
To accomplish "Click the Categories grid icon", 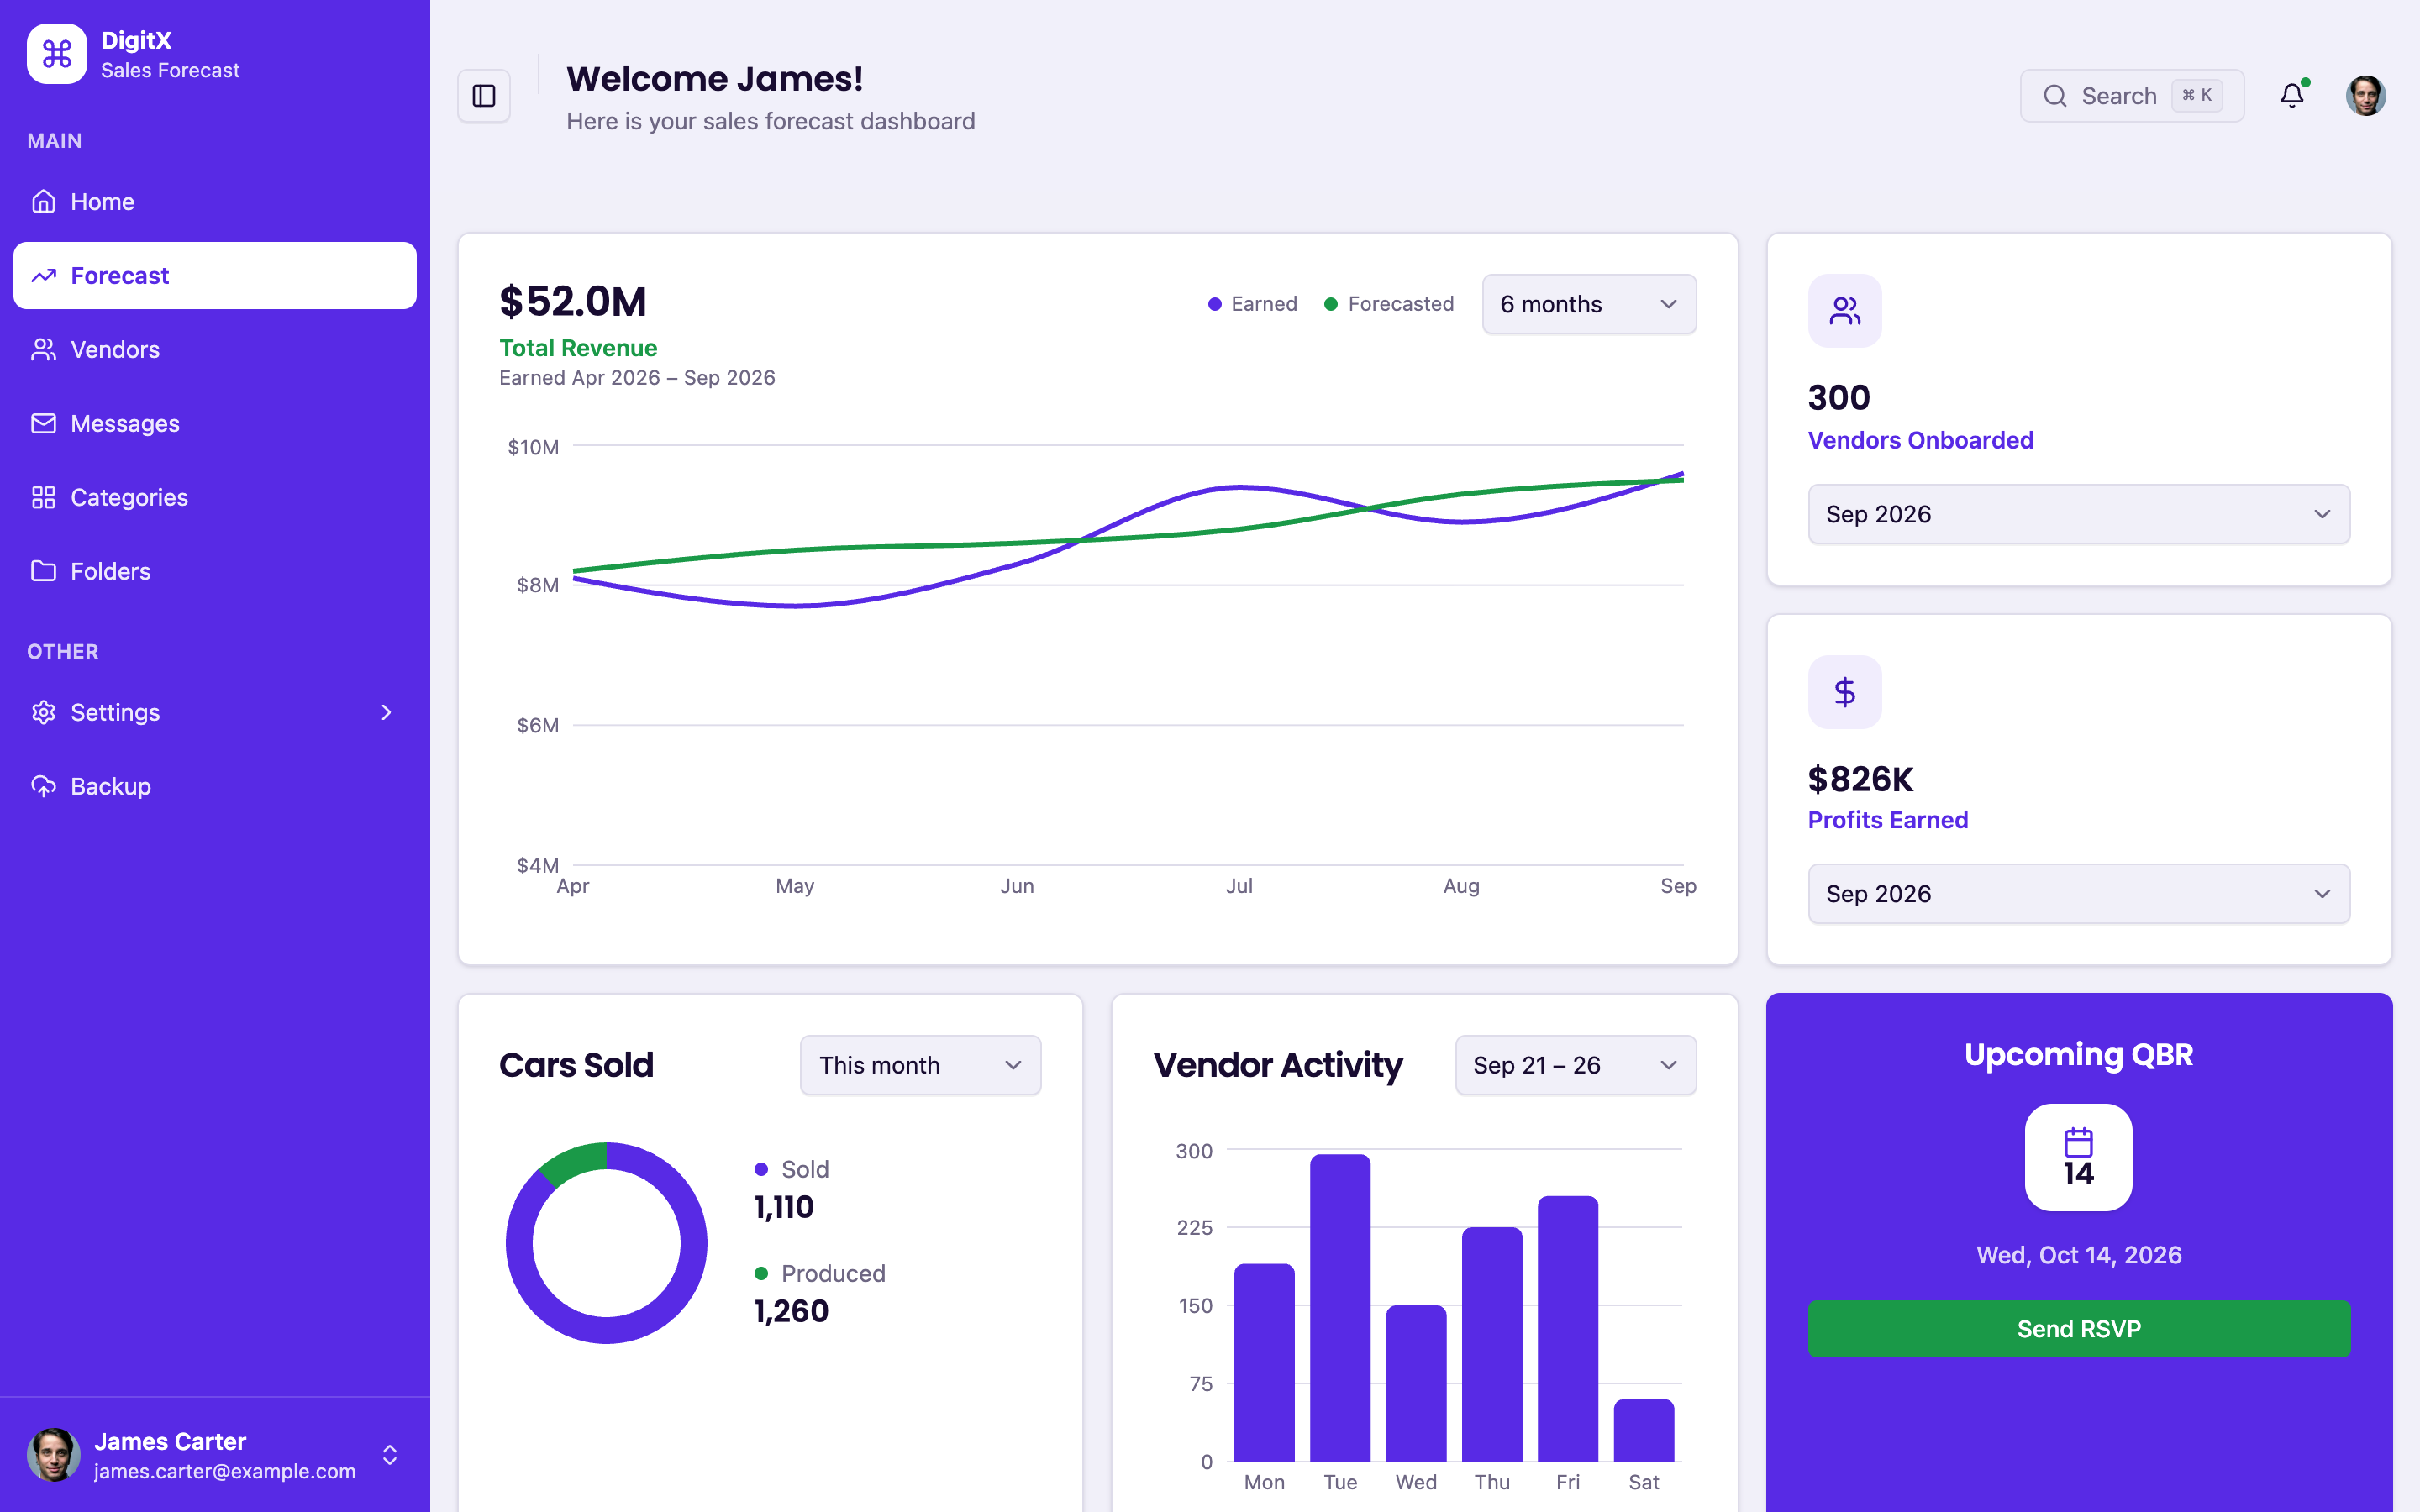I will tap(44, 498).
